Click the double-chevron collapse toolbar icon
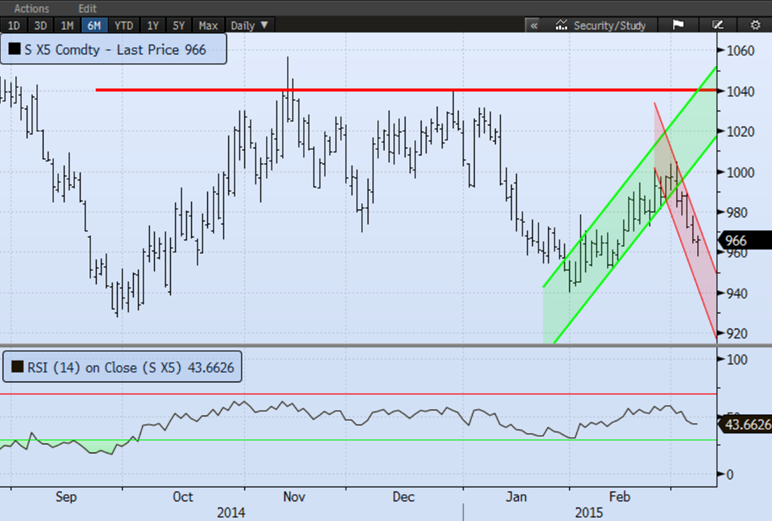 tap(533, 25)
